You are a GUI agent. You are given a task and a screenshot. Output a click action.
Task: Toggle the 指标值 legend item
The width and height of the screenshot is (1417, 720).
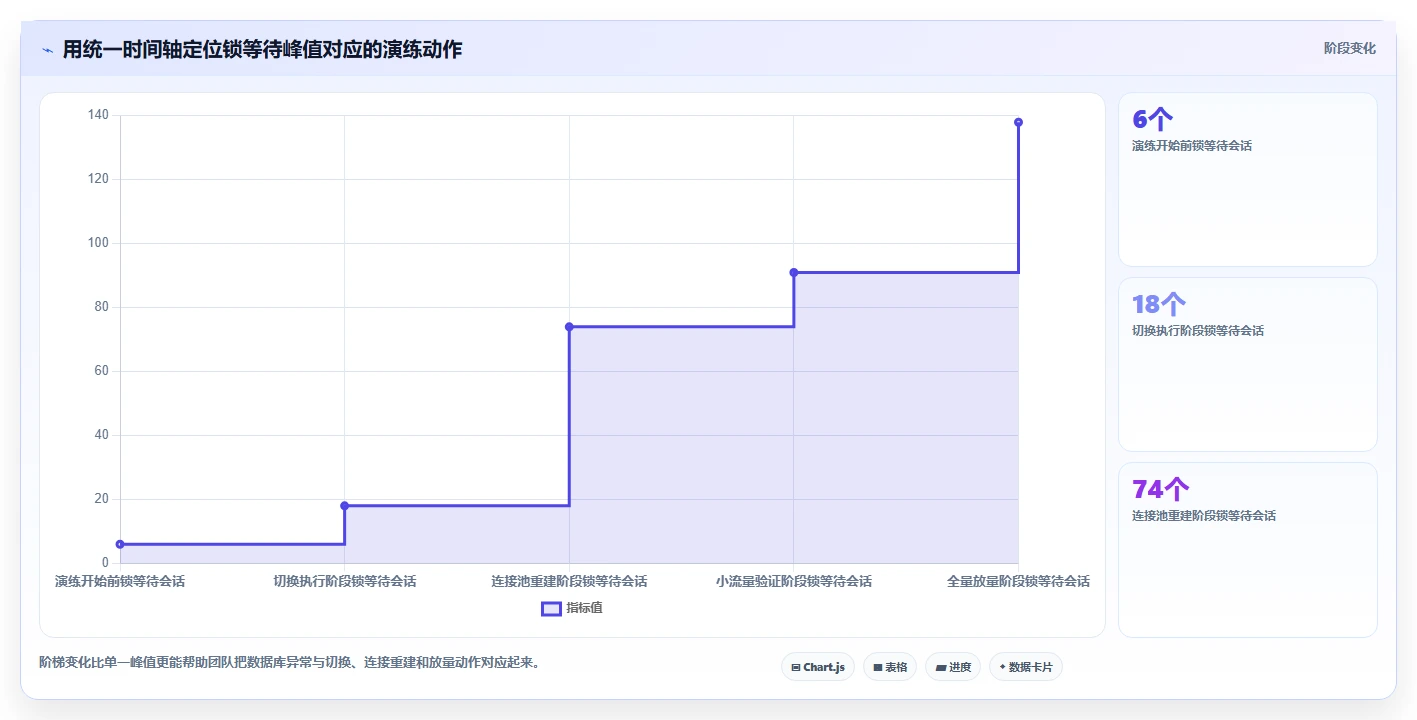(x=572, y=608)
